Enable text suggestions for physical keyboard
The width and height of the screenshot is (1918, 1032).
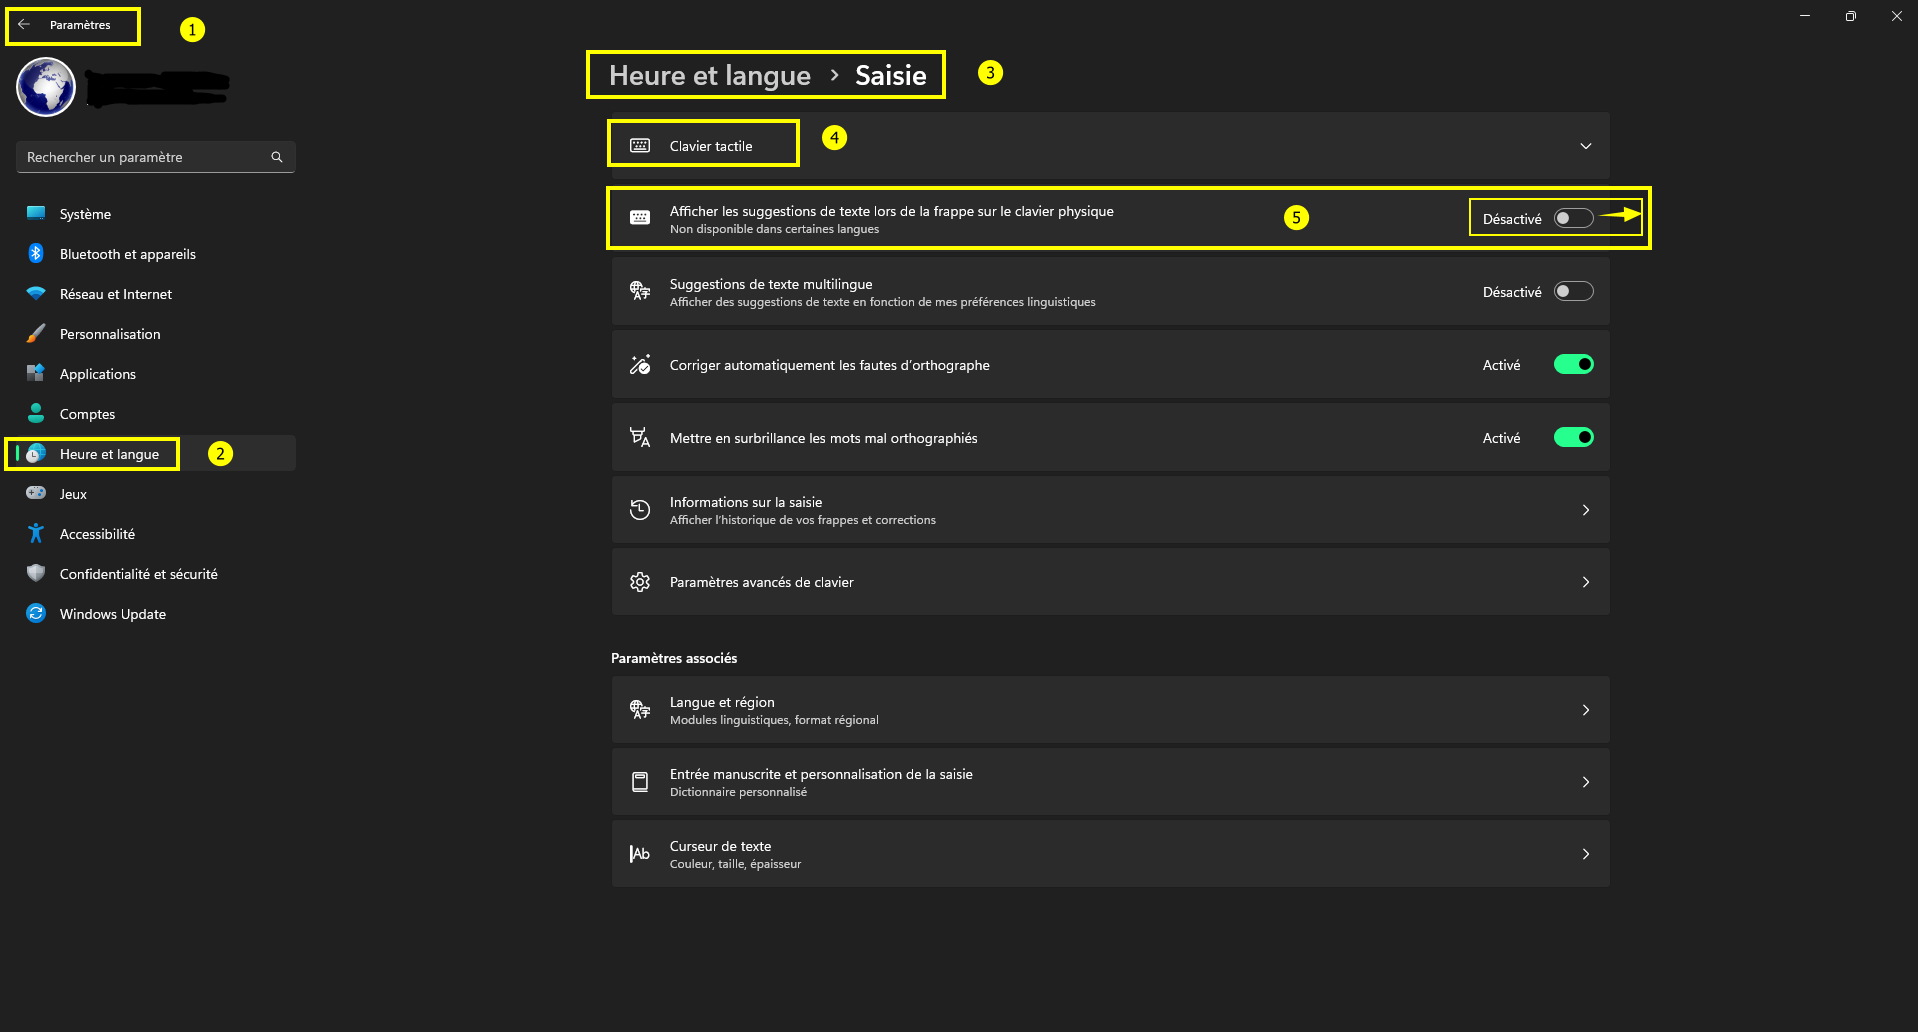click(1573, 219)
